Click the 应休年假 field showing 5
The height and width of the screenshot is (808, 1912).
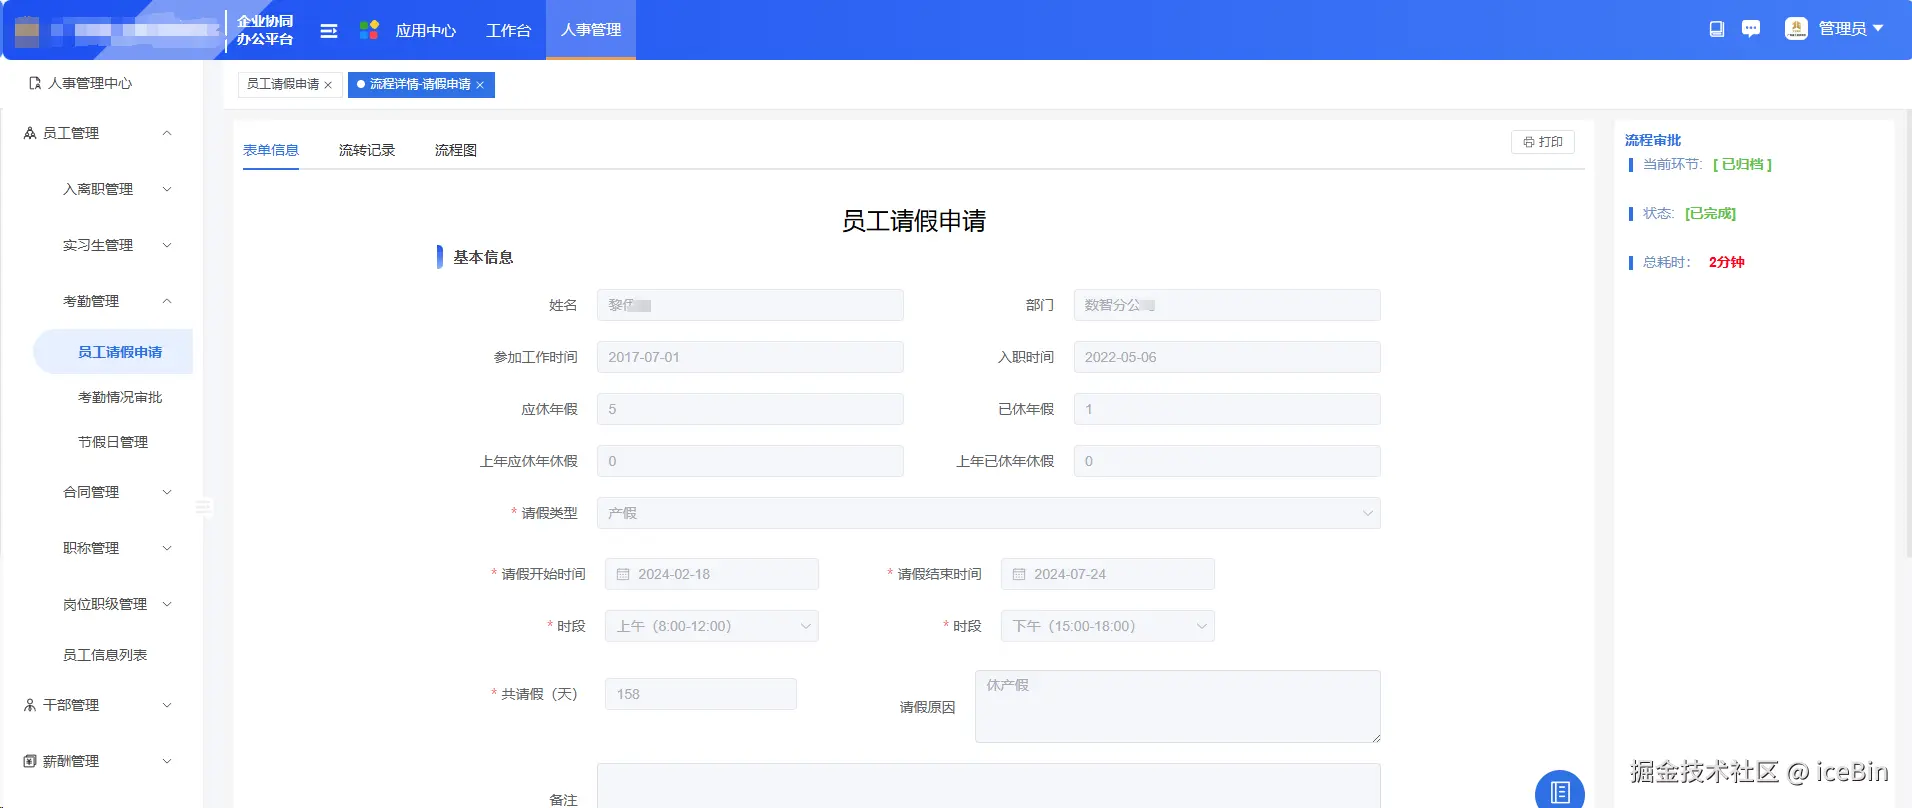[x=750, y=409]
